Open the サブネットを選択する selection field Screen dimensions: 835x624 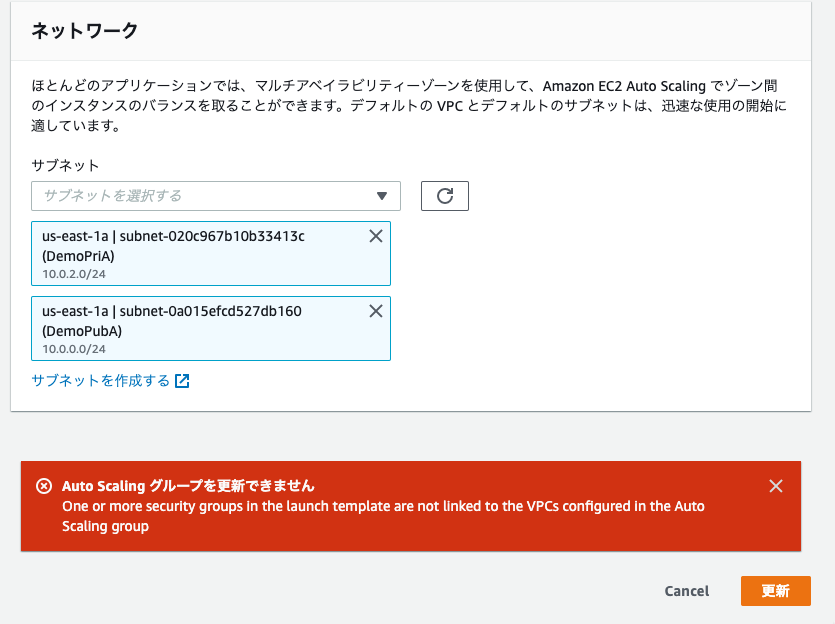coord(216,196)
